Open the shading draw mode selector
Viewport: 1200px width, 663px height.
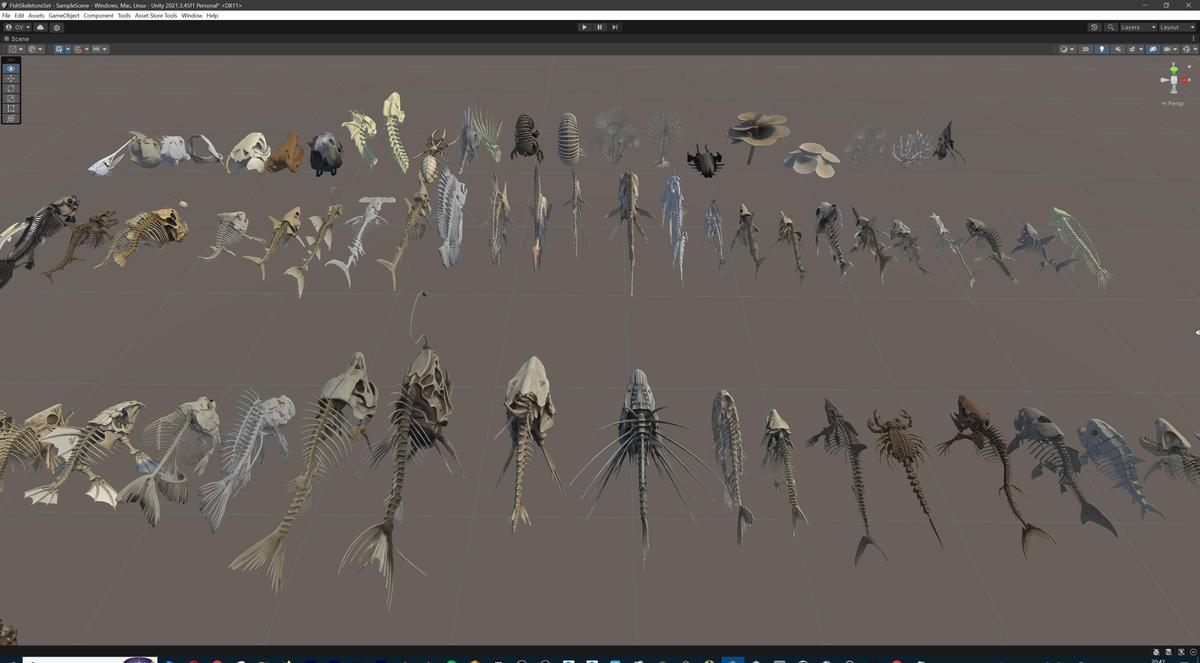coord(1065,48)
